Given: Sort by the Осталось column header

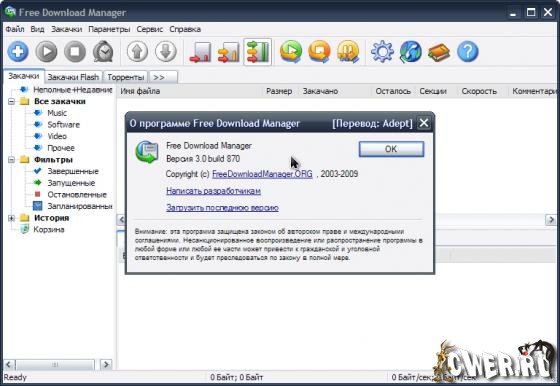Looking at the screenshot, I should [393, 91].
